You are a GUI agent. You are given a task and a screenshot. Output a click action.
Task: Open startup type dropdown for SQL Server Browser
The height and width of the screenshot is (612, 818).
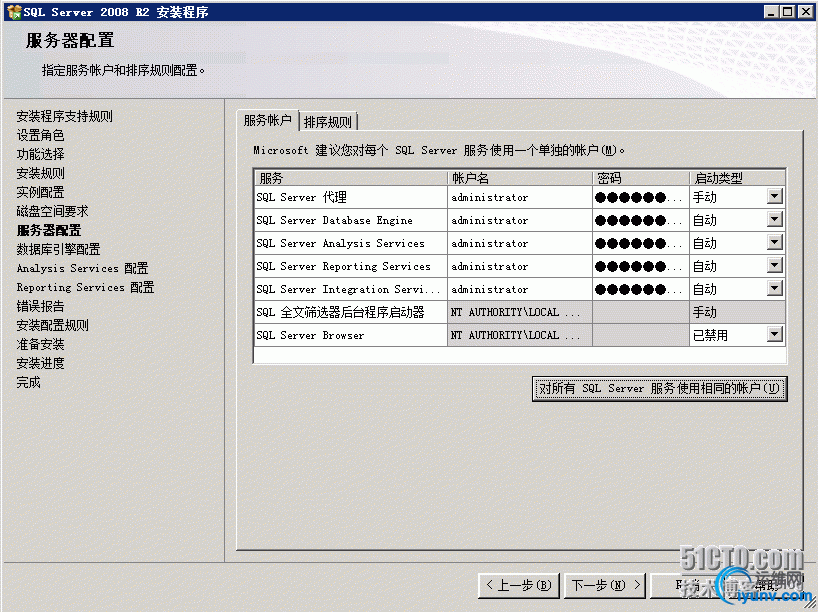pyautogui.click(x=775, y=334)
